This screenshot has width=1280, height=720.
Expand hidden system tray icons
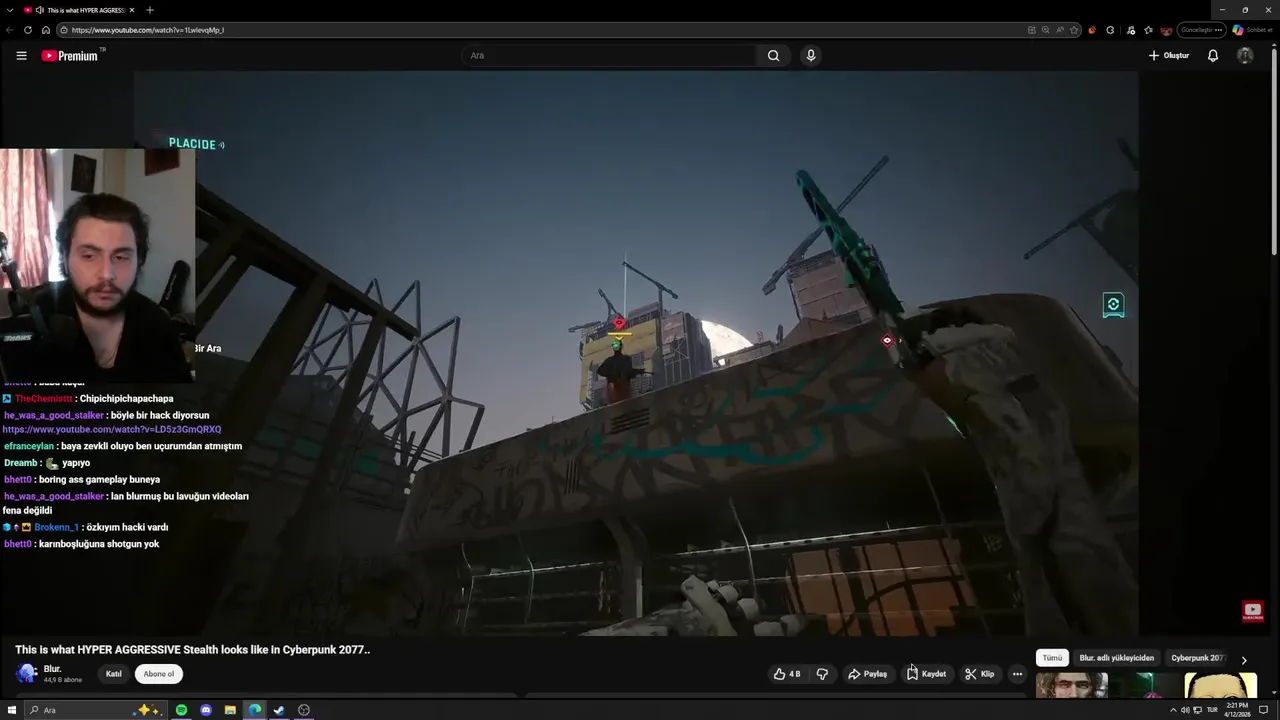tap(1173, 710)
